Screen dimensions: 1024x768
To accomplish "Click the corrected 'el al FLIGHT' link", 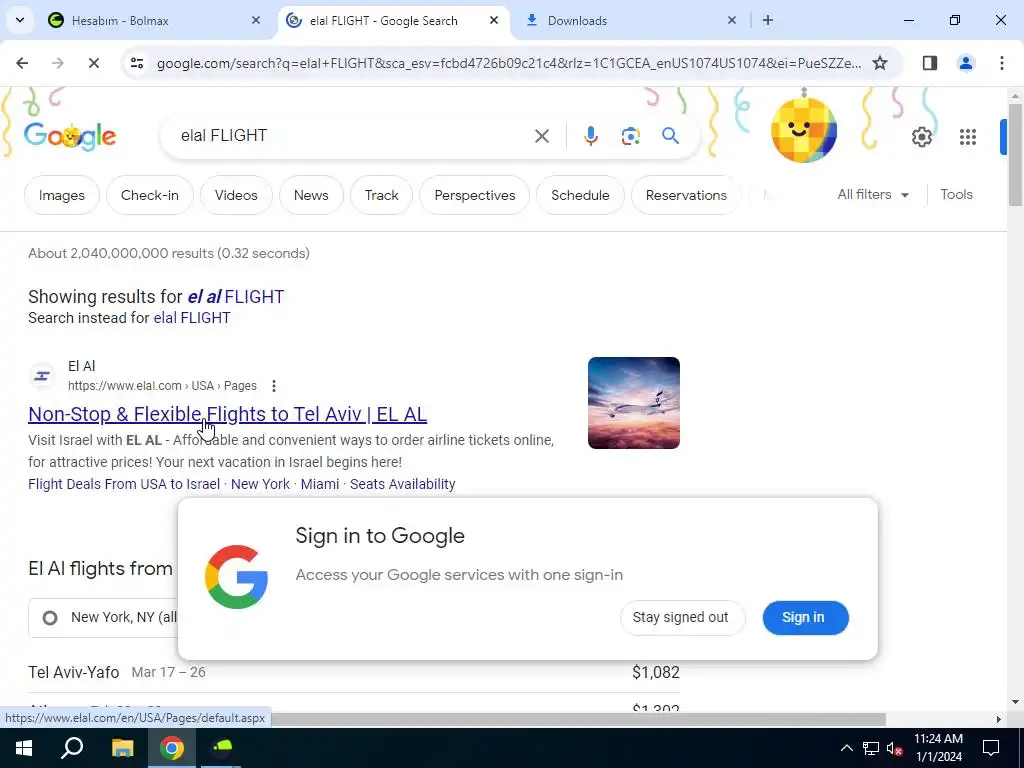I will 236,296.
